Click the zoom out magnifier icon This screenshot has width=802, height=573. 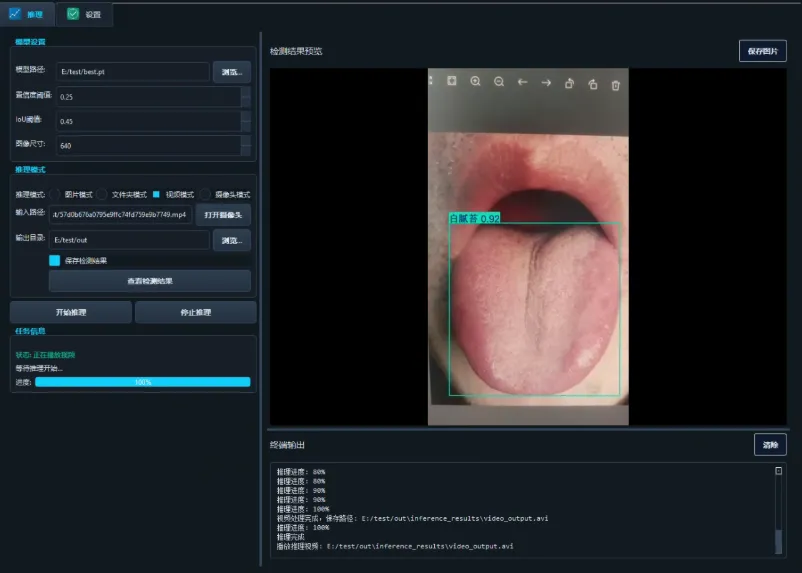click(499, 82)
